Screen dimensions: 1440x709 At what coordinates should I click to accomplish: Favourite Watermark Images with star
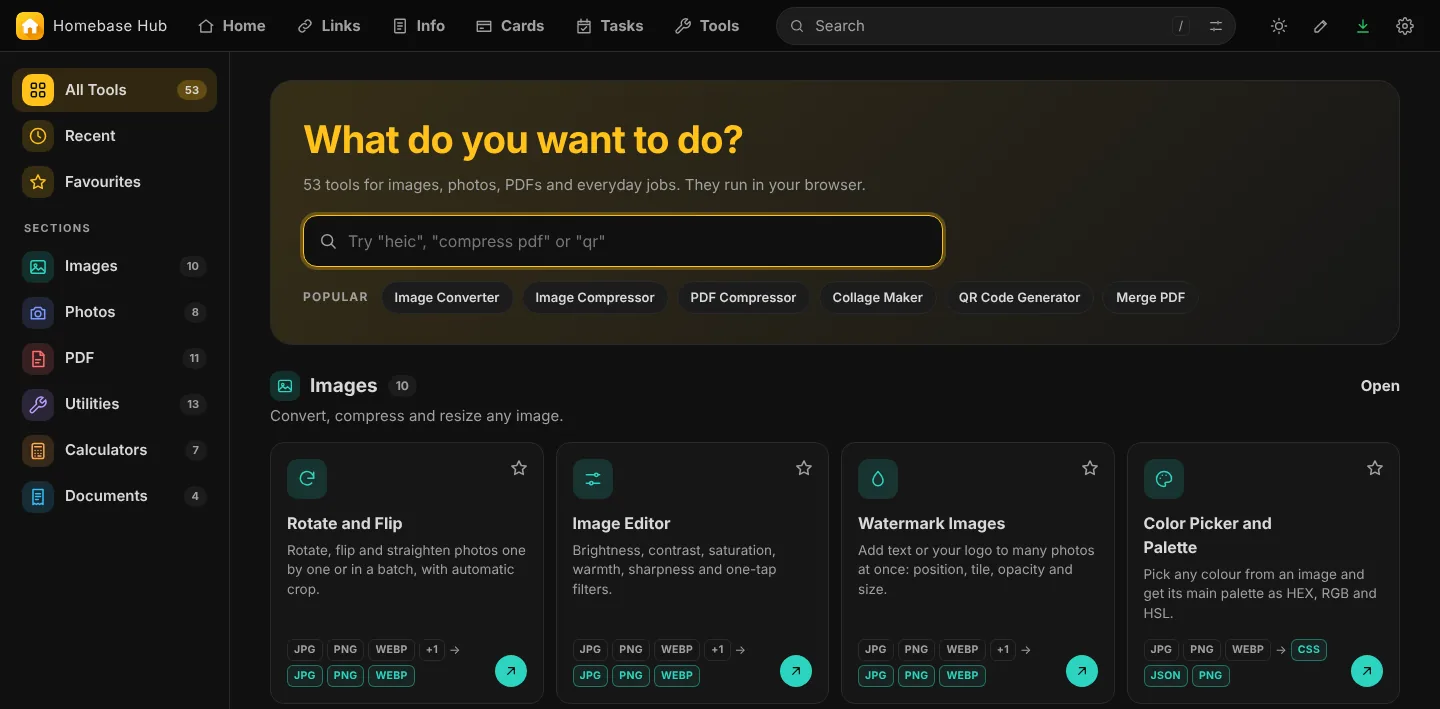(1090, 468)
